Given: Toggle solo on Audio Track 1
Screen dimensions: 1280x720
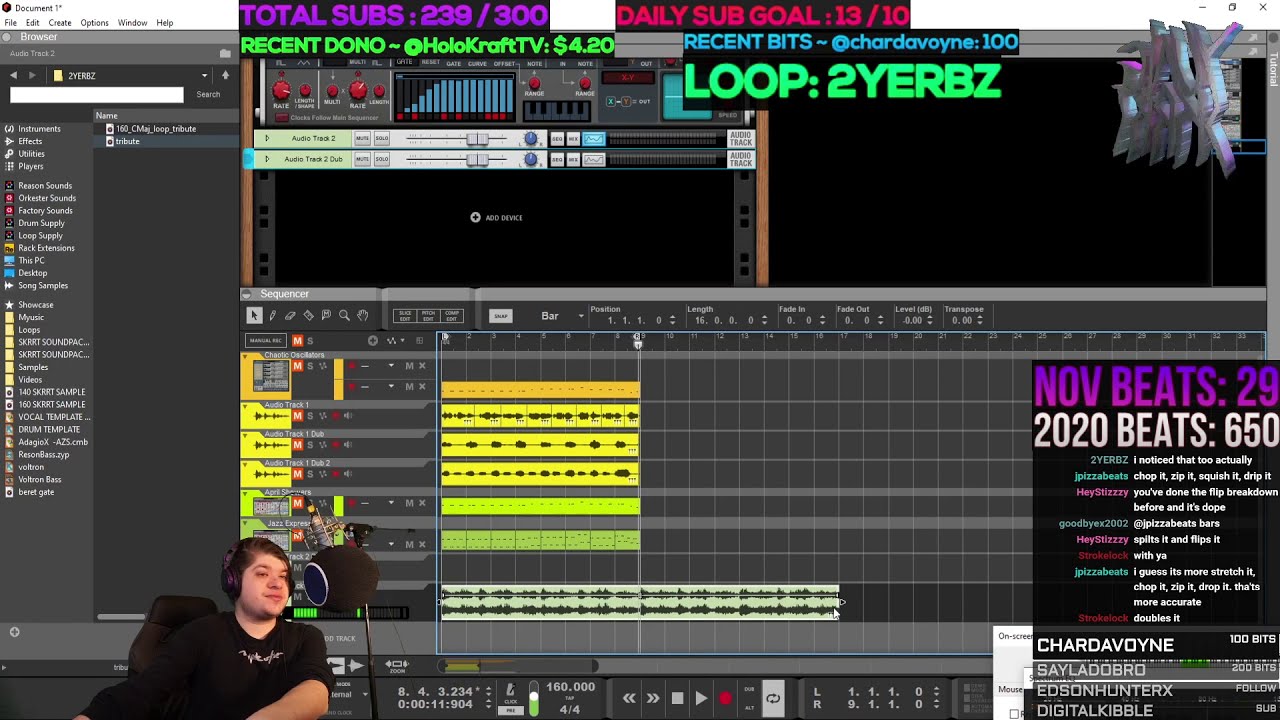Looking at the screenshot, I should 310,415.
